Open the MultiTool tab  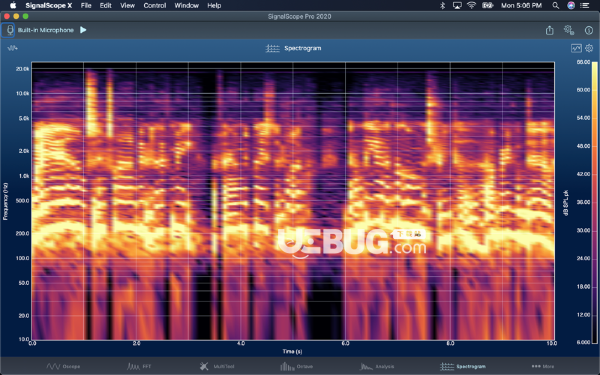(x=217, y=366)
